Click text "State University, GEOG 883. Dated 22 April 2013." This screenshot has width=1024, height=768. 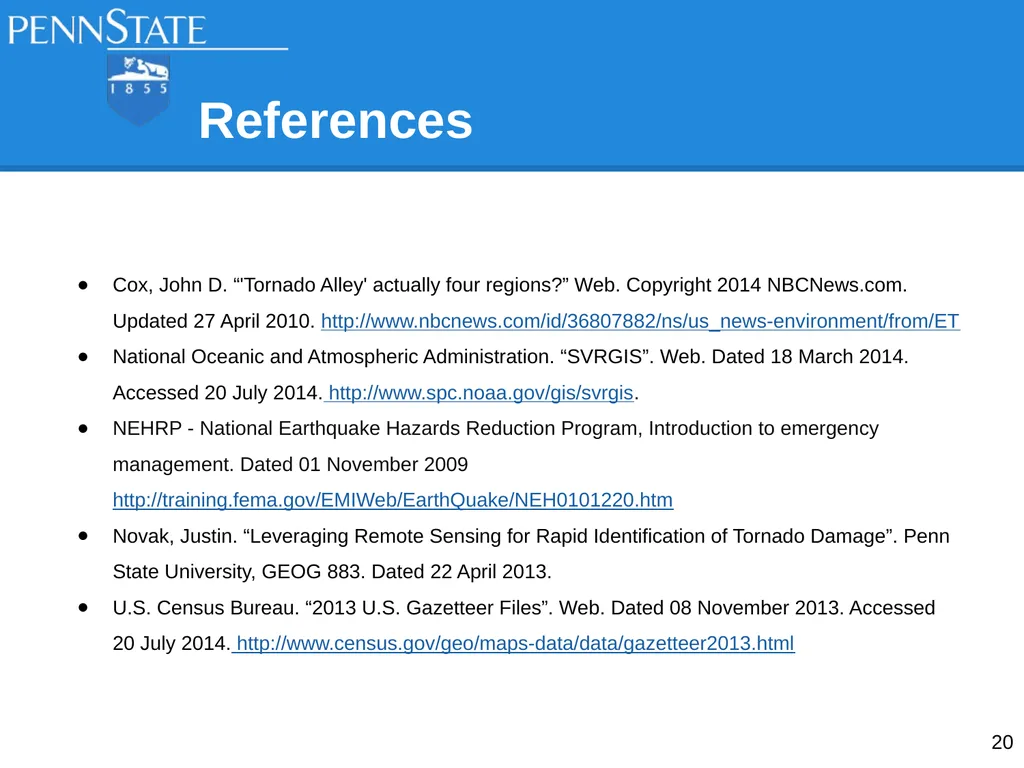pos(332,572)
